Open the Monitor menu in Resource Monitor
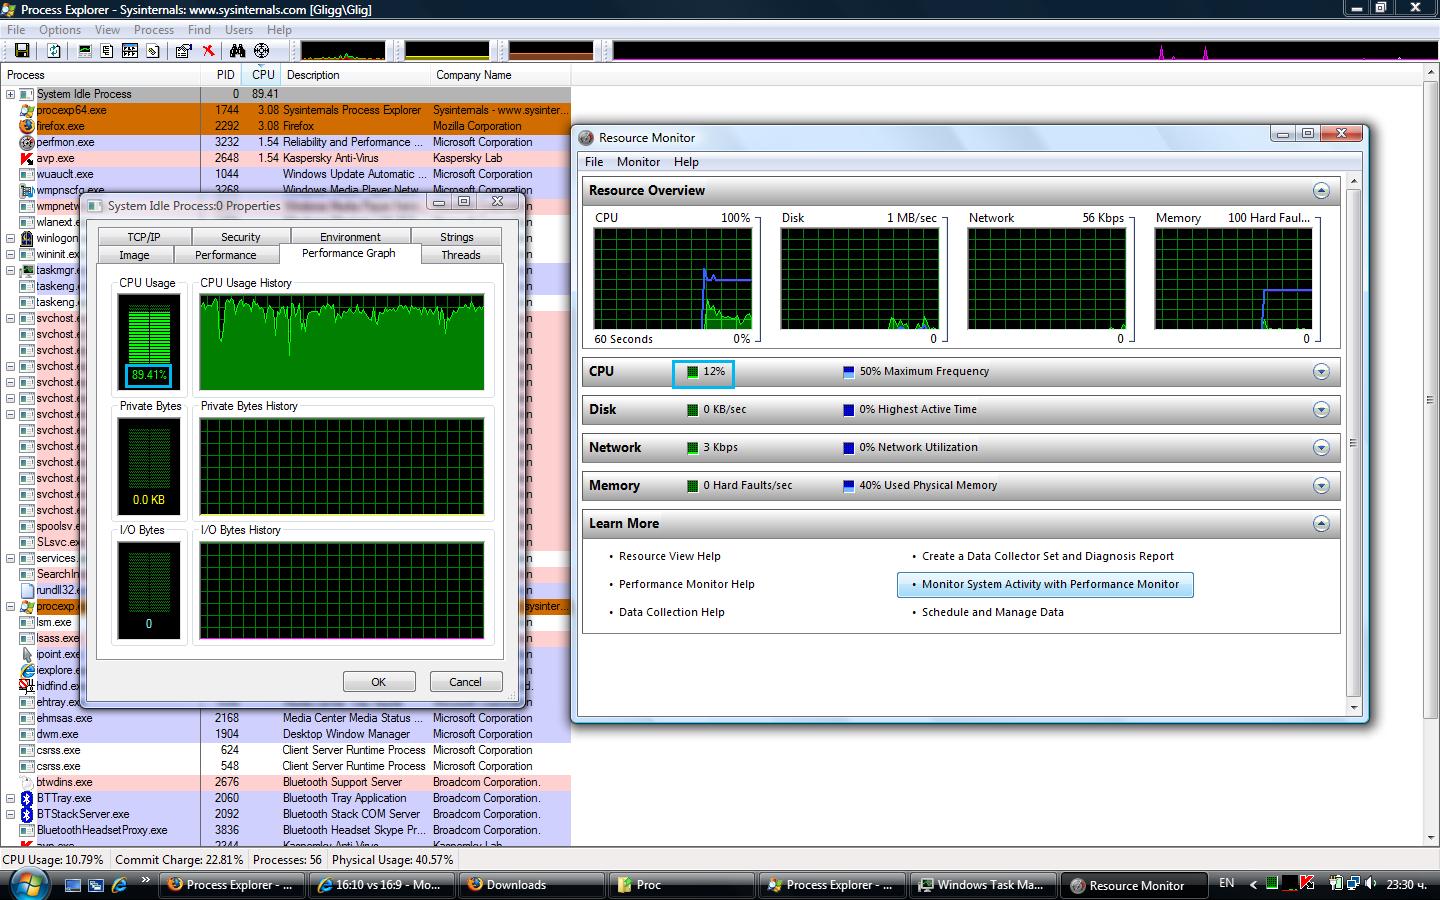The height and width of the screenshot is (900, 1440). (x=638, y=162)
